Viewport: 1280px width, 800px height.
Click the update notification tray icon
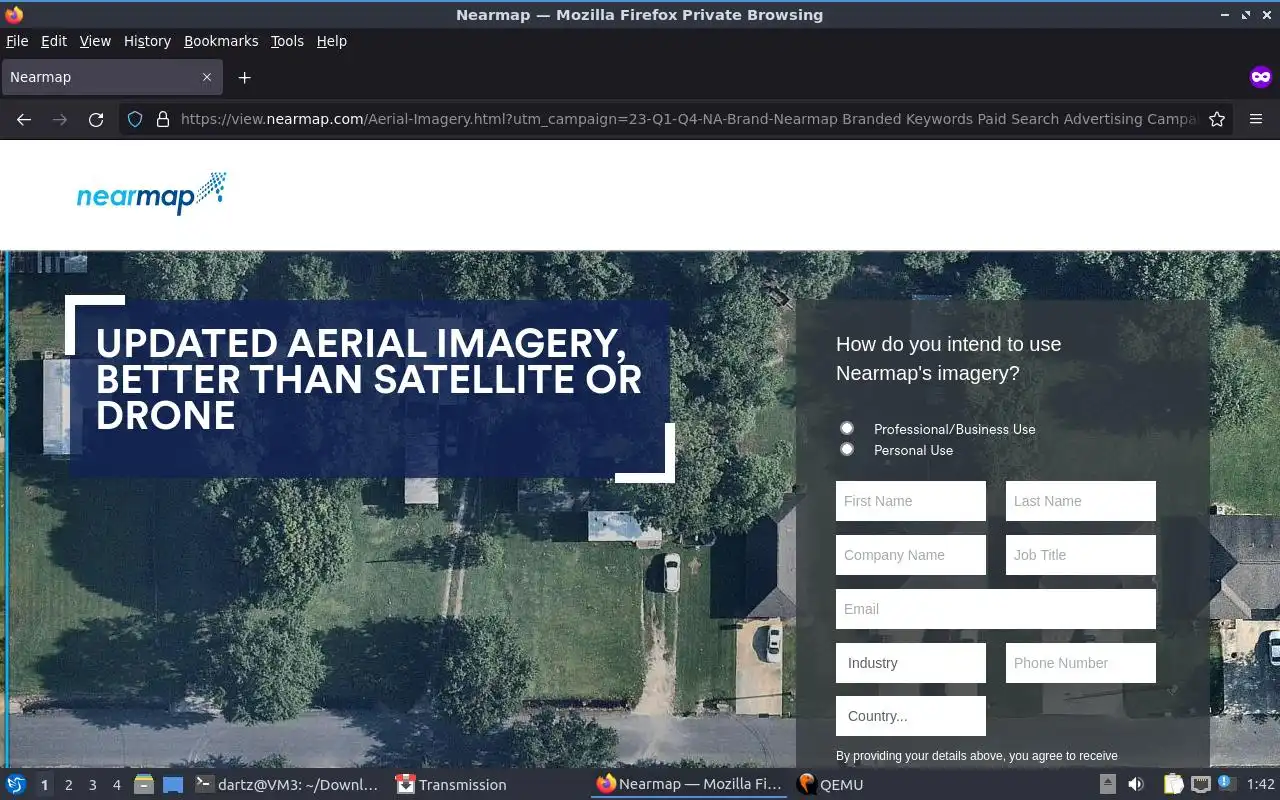pos(1226,785)
